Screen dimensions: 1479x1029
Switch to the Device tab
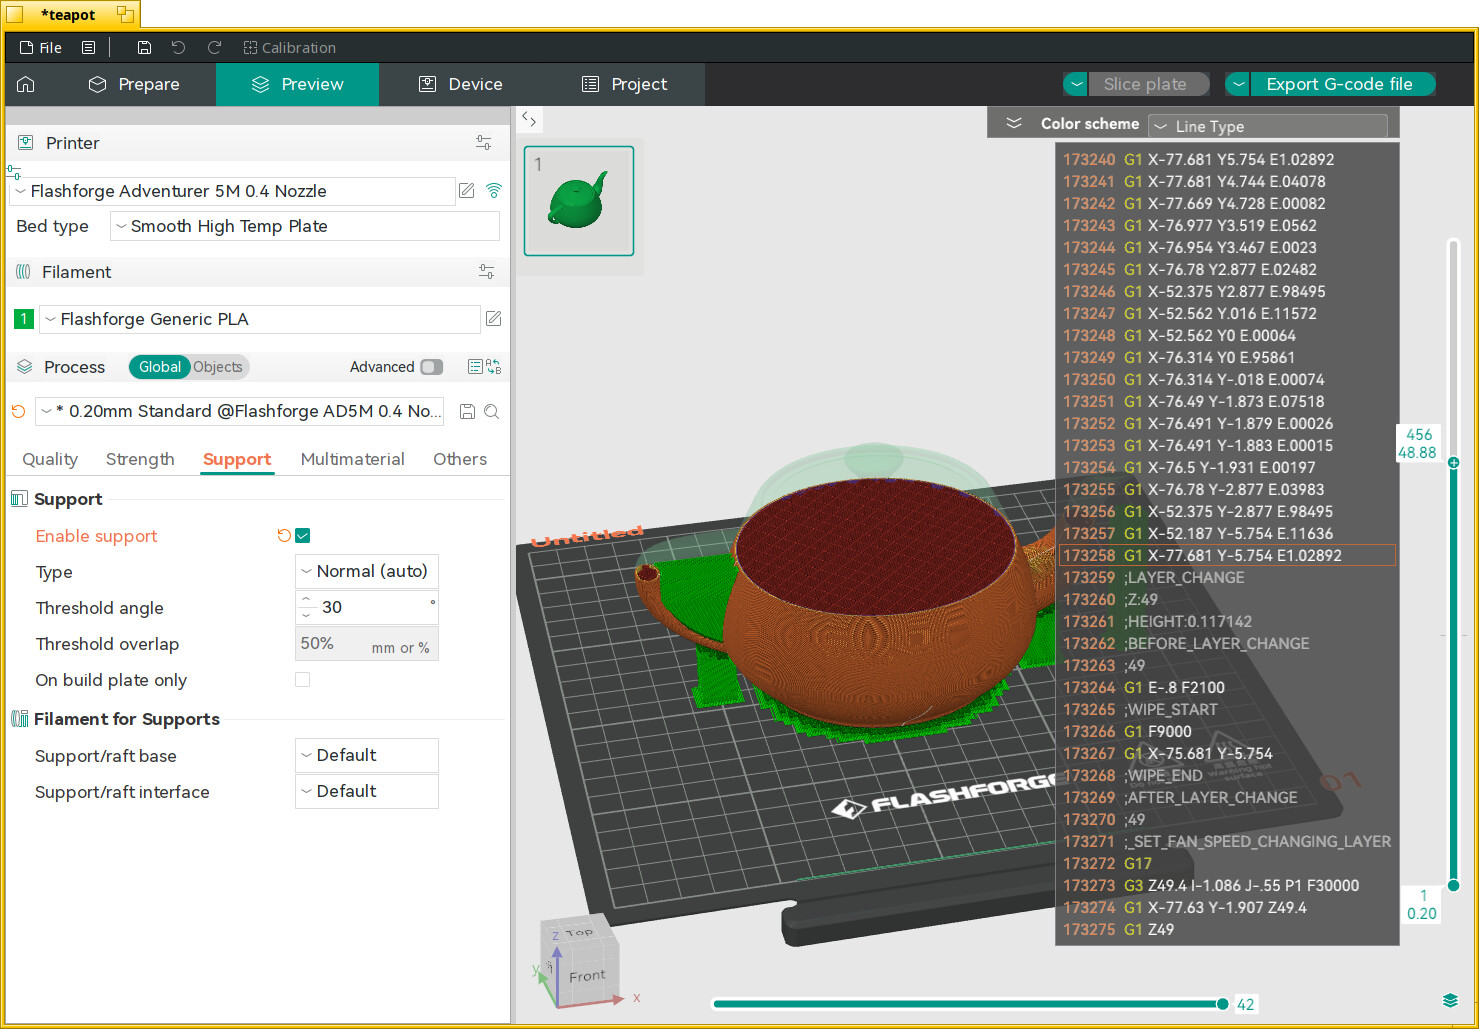460,84
